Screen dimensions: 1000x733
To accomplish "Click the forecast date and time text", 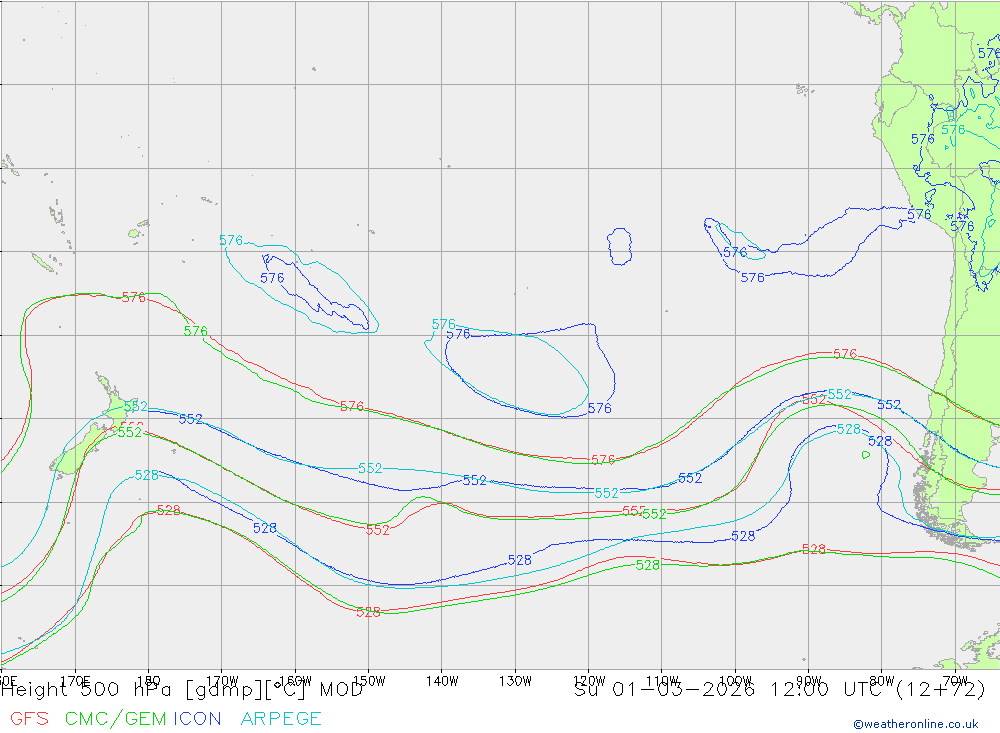I will coord(779,690).
